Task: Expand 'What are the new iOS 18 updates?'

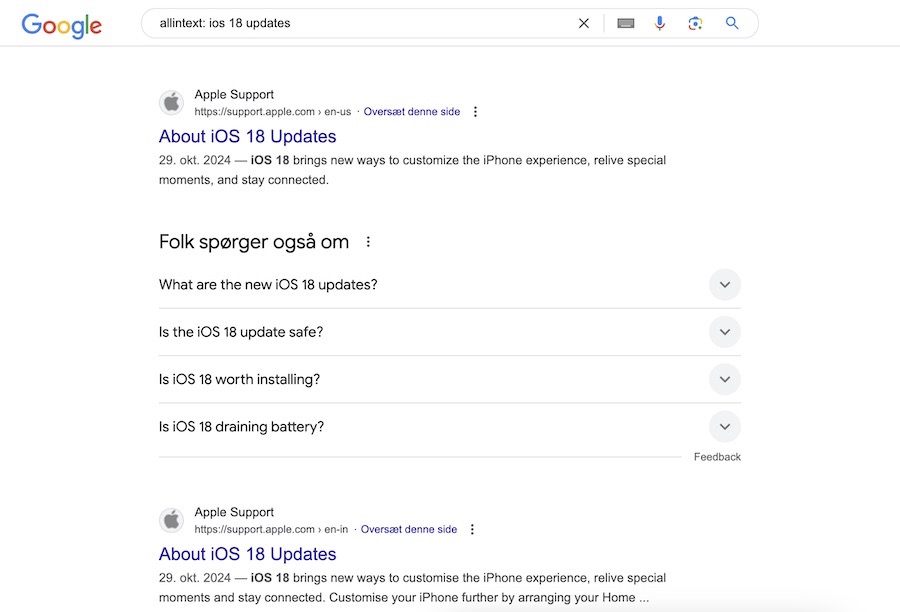Action: [x=724, y=284]
